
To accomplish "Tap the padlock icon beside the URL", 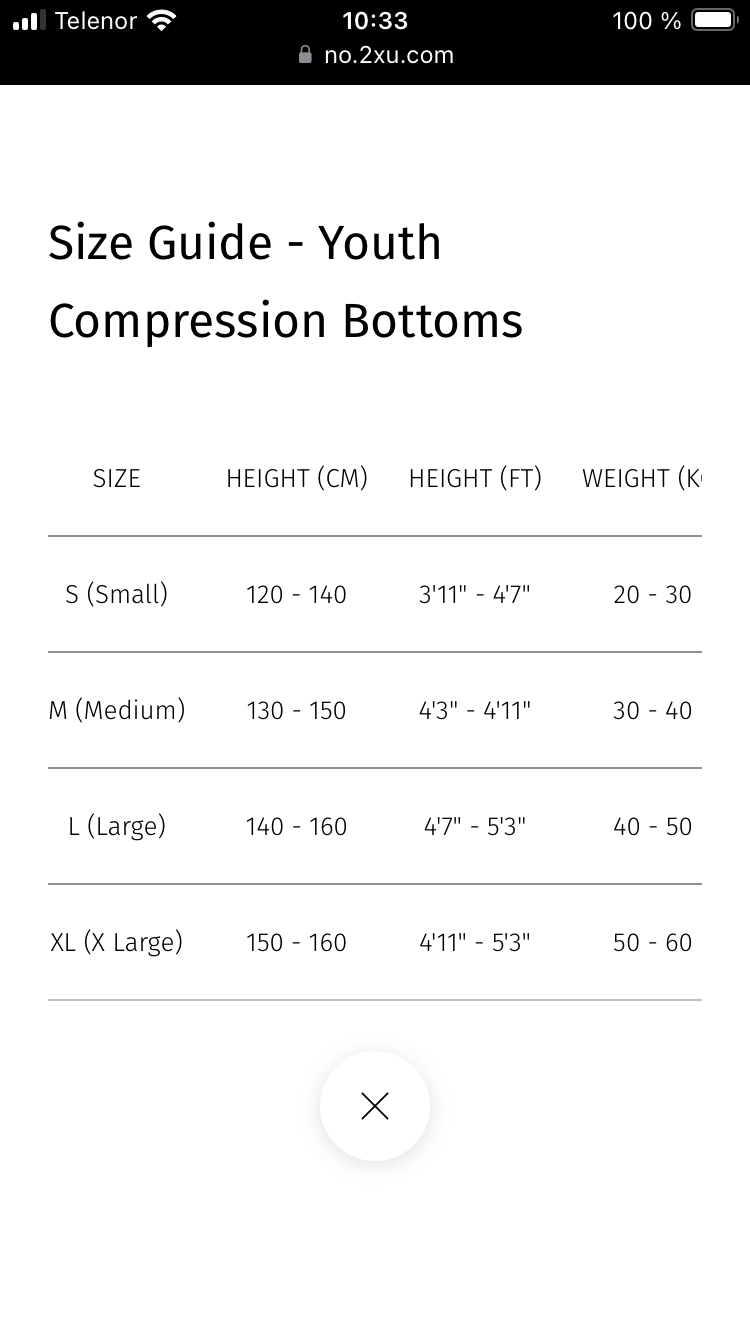I will pyautogui.click(x=306, y=54).
